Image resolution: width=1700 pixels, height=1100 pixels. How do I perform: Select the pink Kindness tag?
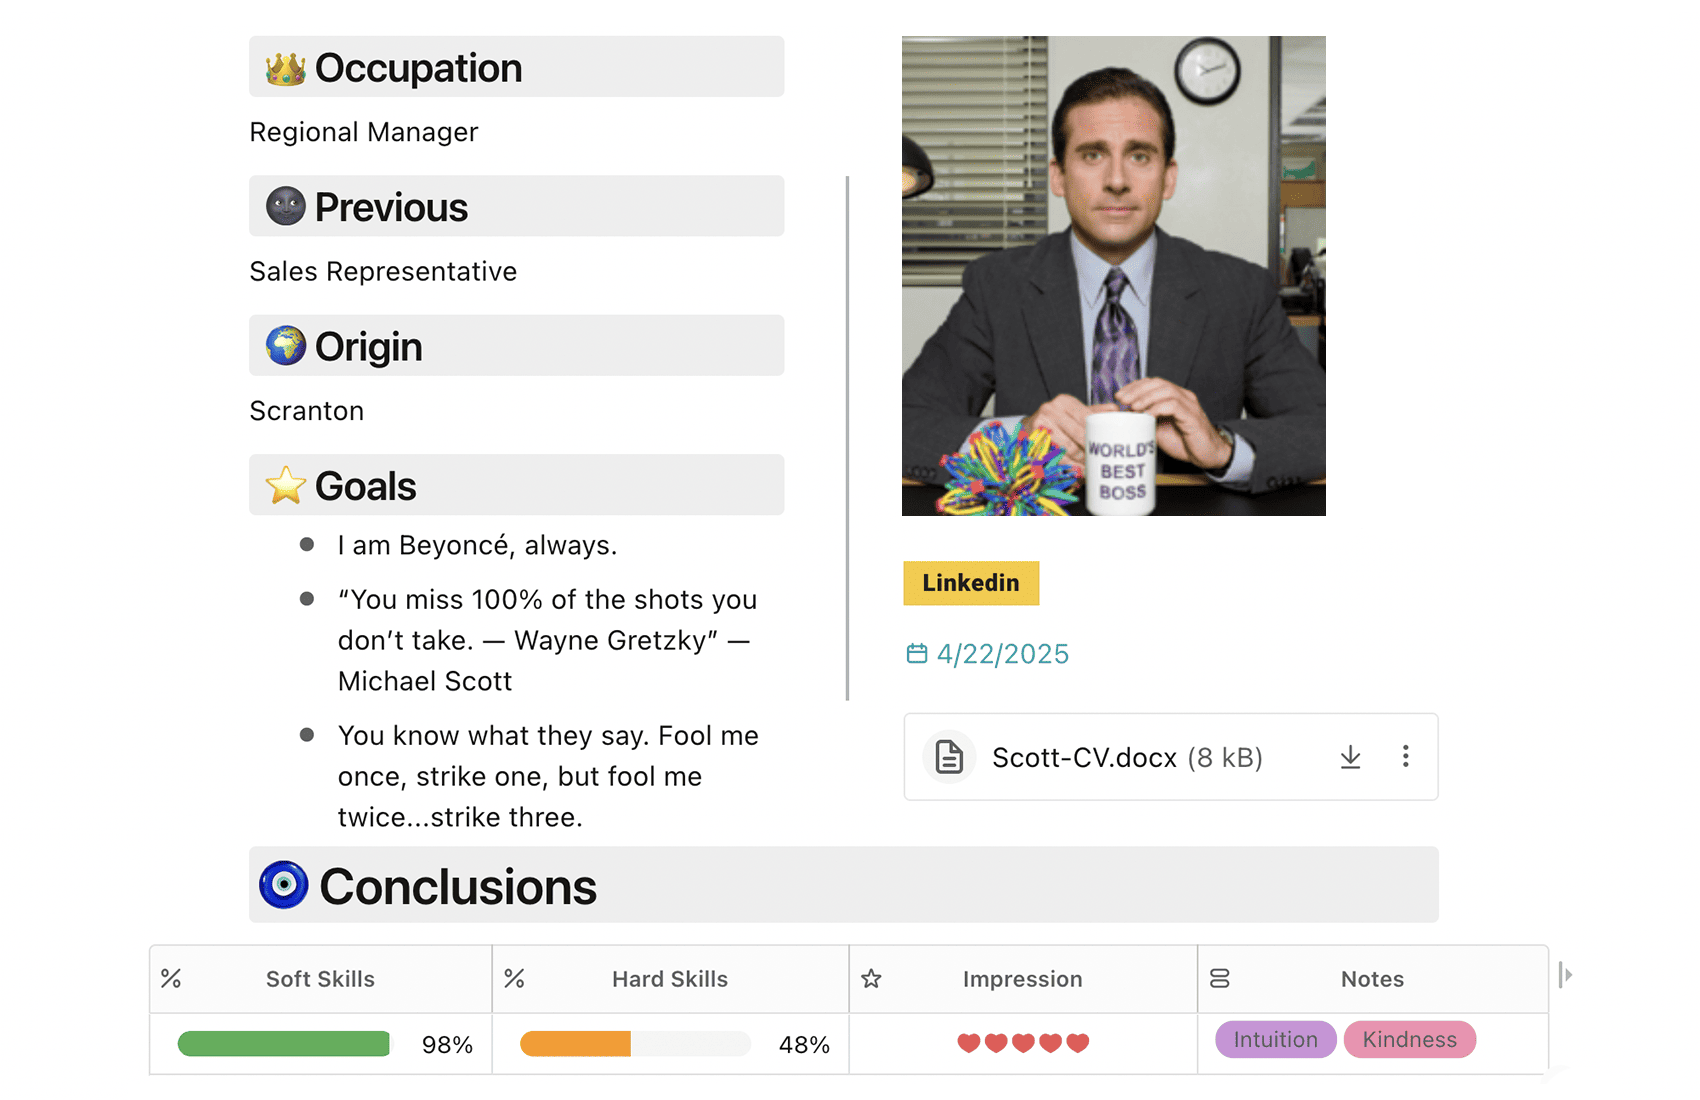[x=1409, y=1040]
